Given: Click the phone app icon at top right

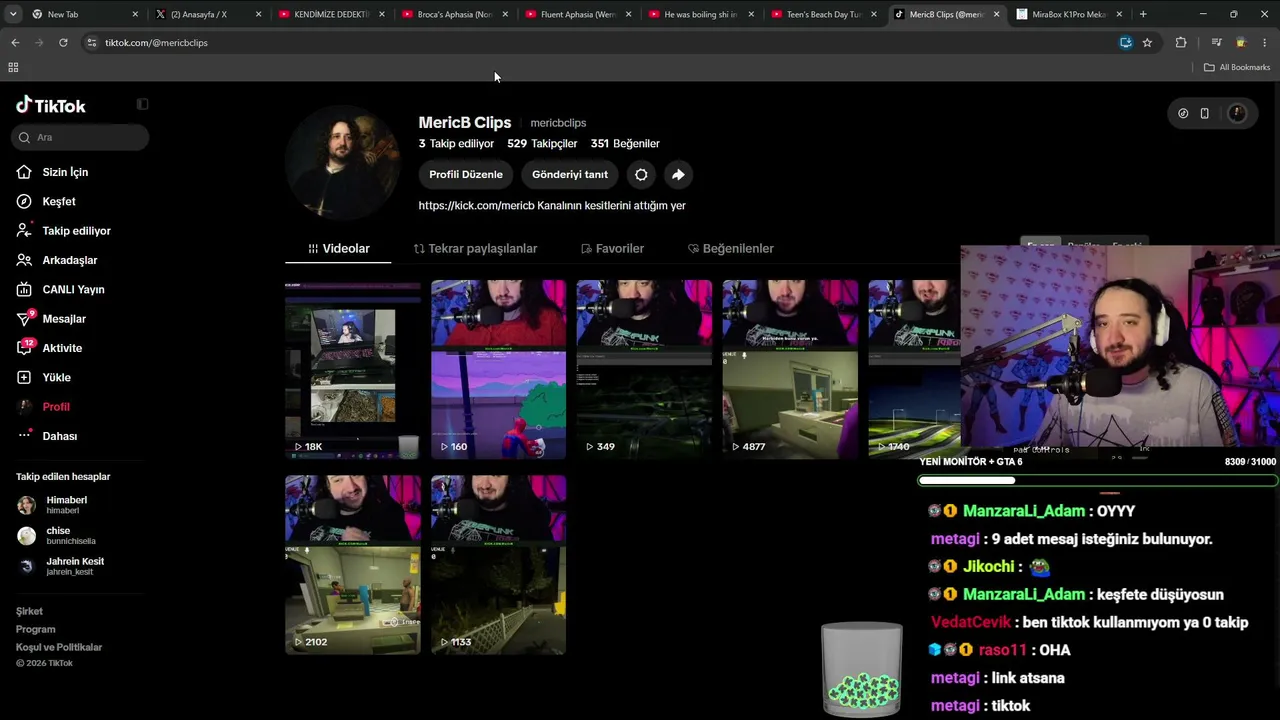Looking at the screenshot, I should click(1204, 113).
